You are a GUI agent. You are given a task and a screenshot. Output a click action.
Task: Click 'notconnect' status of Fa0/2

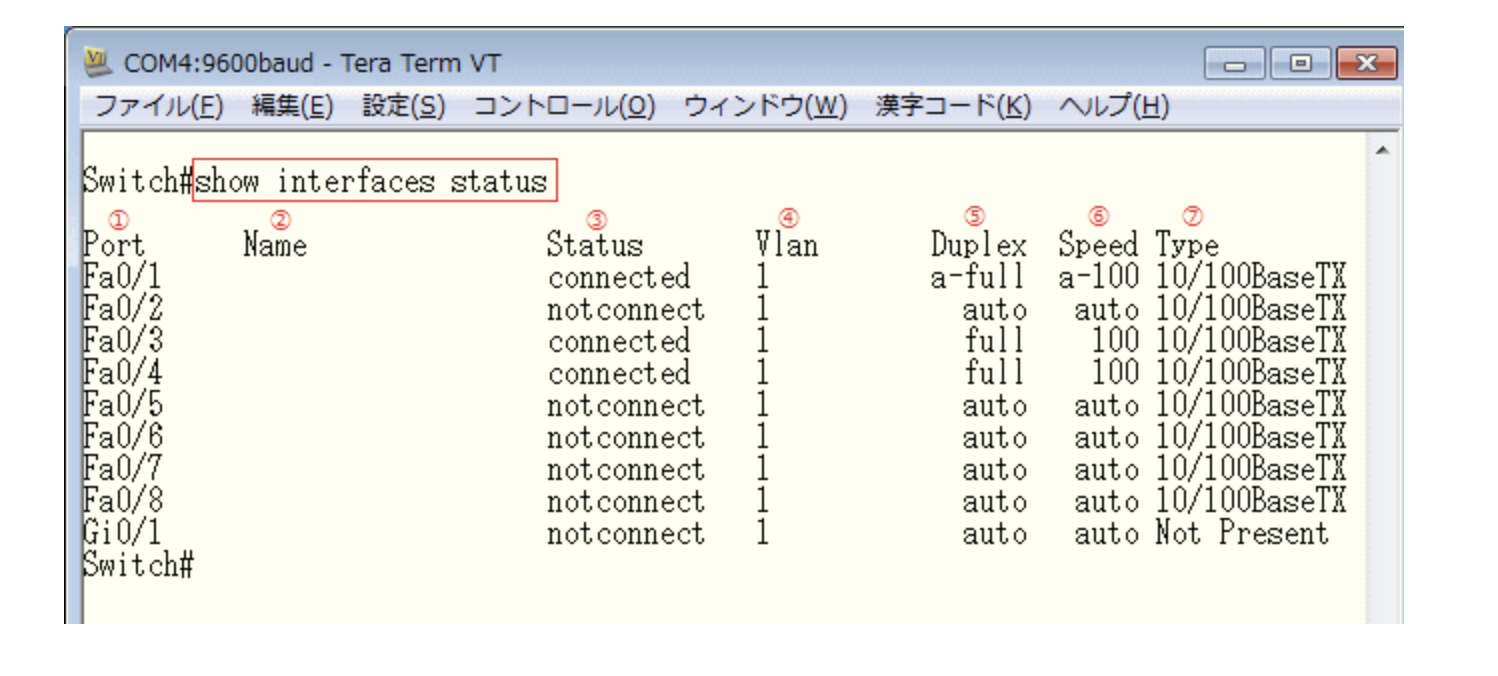pos(626,309)
